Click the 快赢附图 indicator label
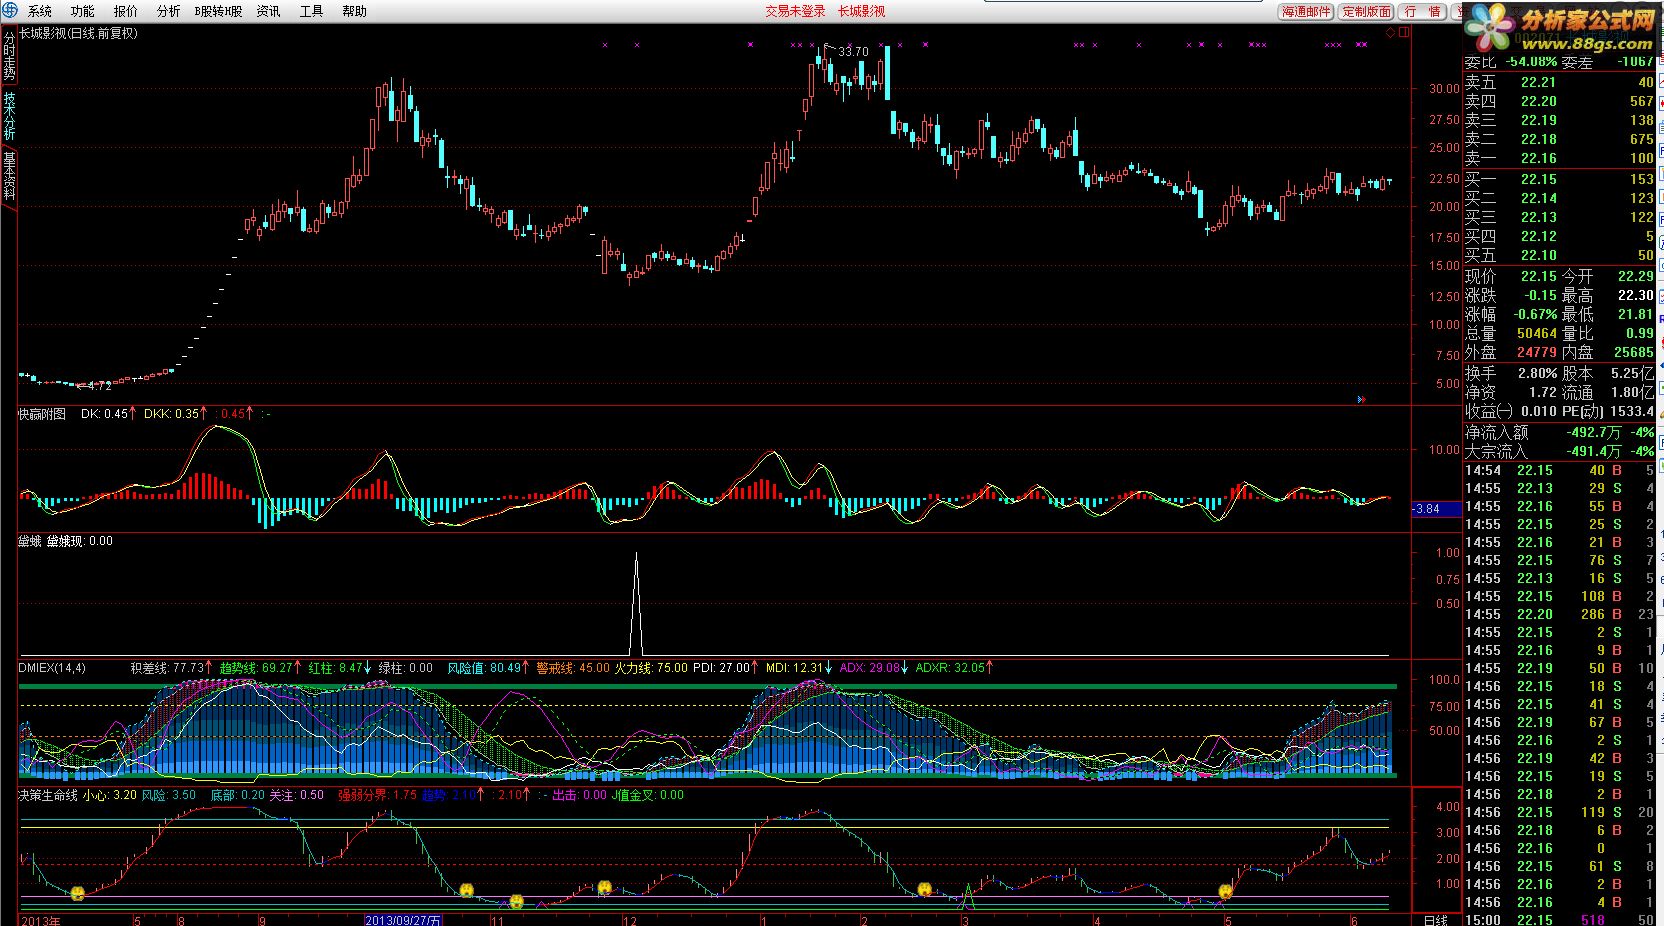 pyautogui.click(x=42, y=413)
